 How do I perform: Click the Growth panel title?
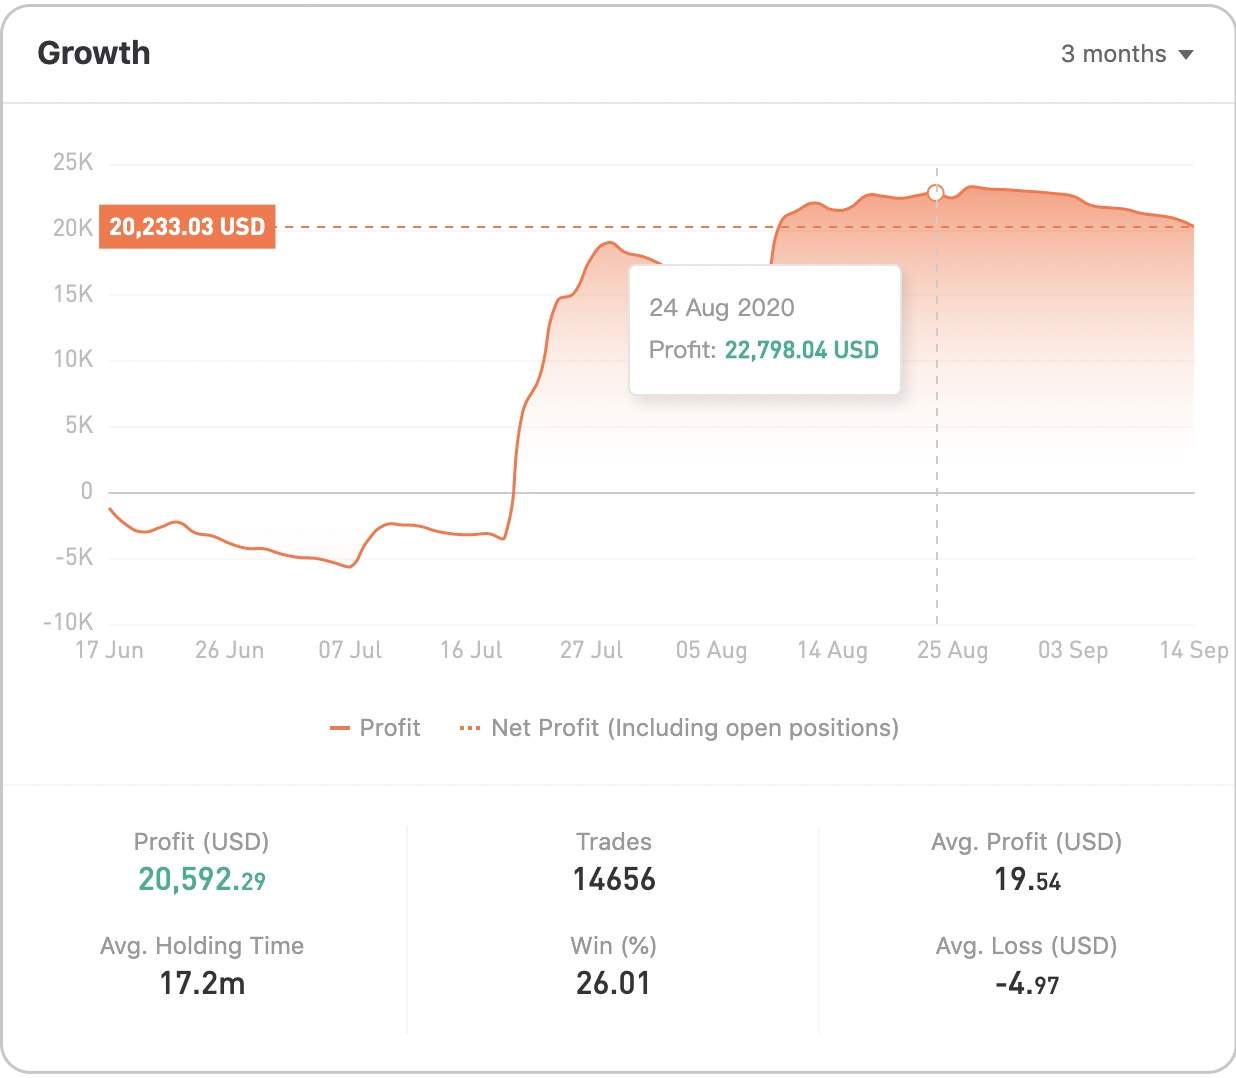(94, 53)
